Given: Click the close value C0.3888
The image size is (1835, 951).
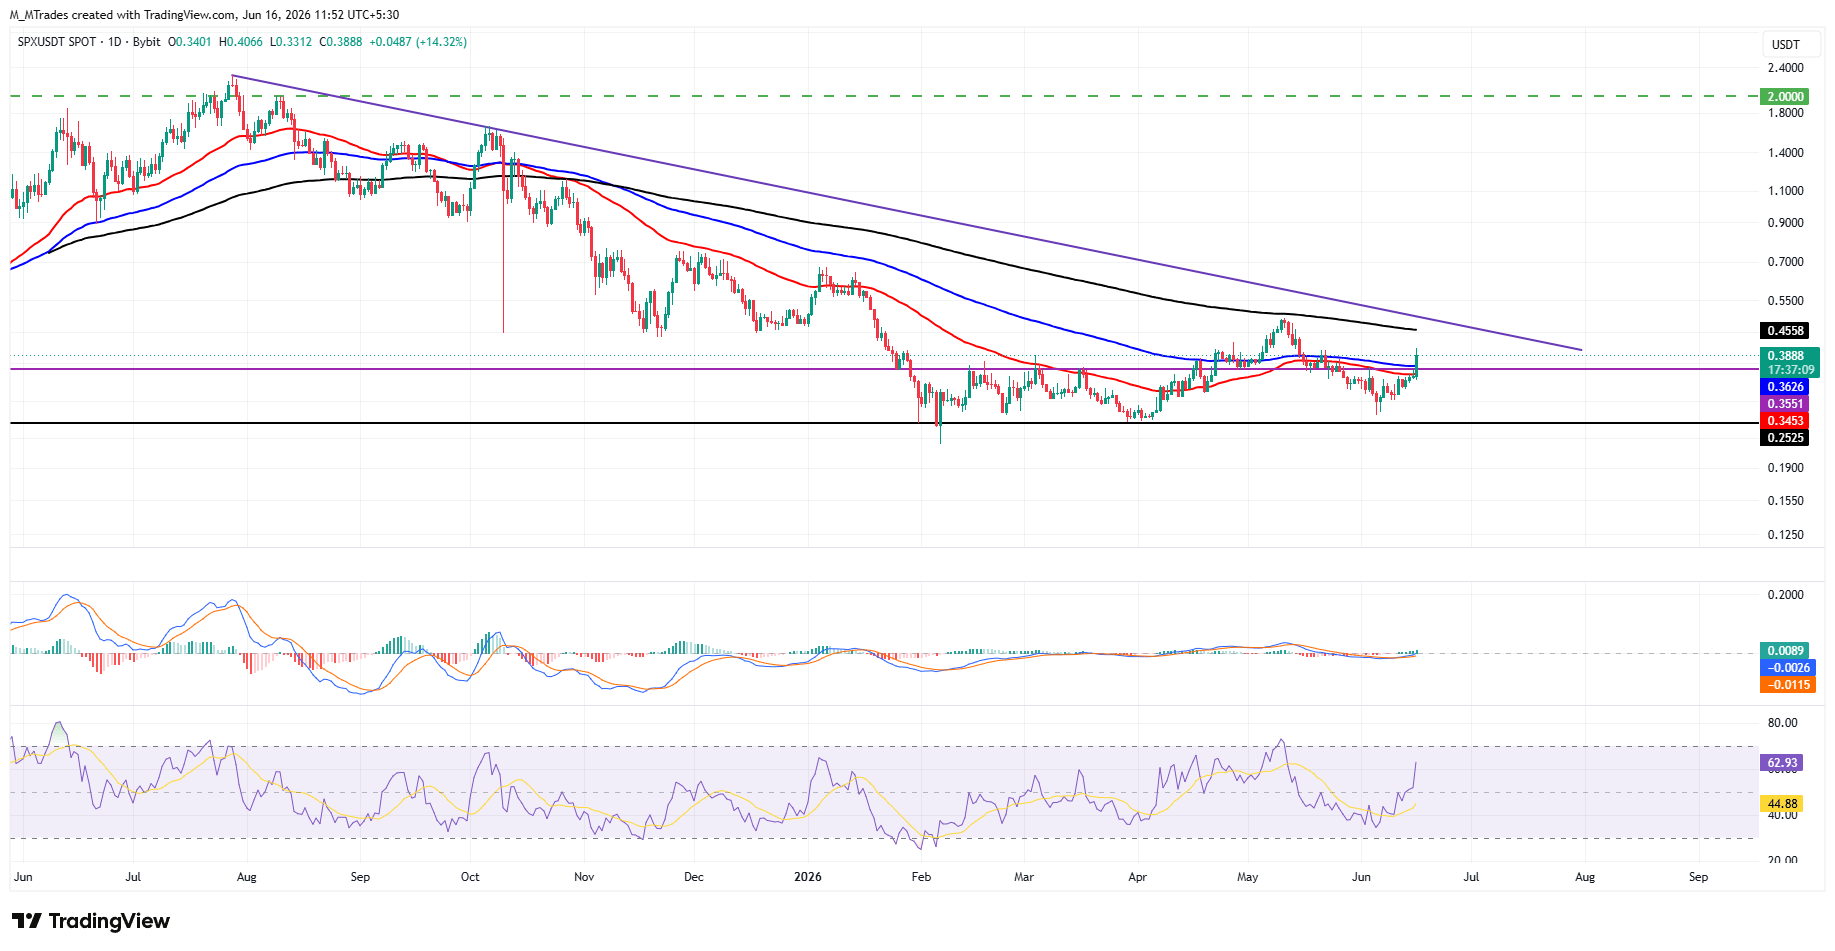Looking at the screenshot, I should (x=341, y=42).
